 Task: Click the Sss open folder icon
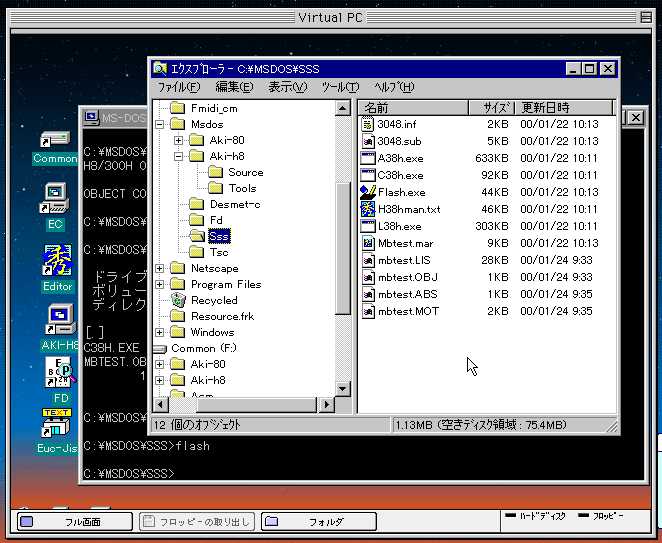(197, 236)
